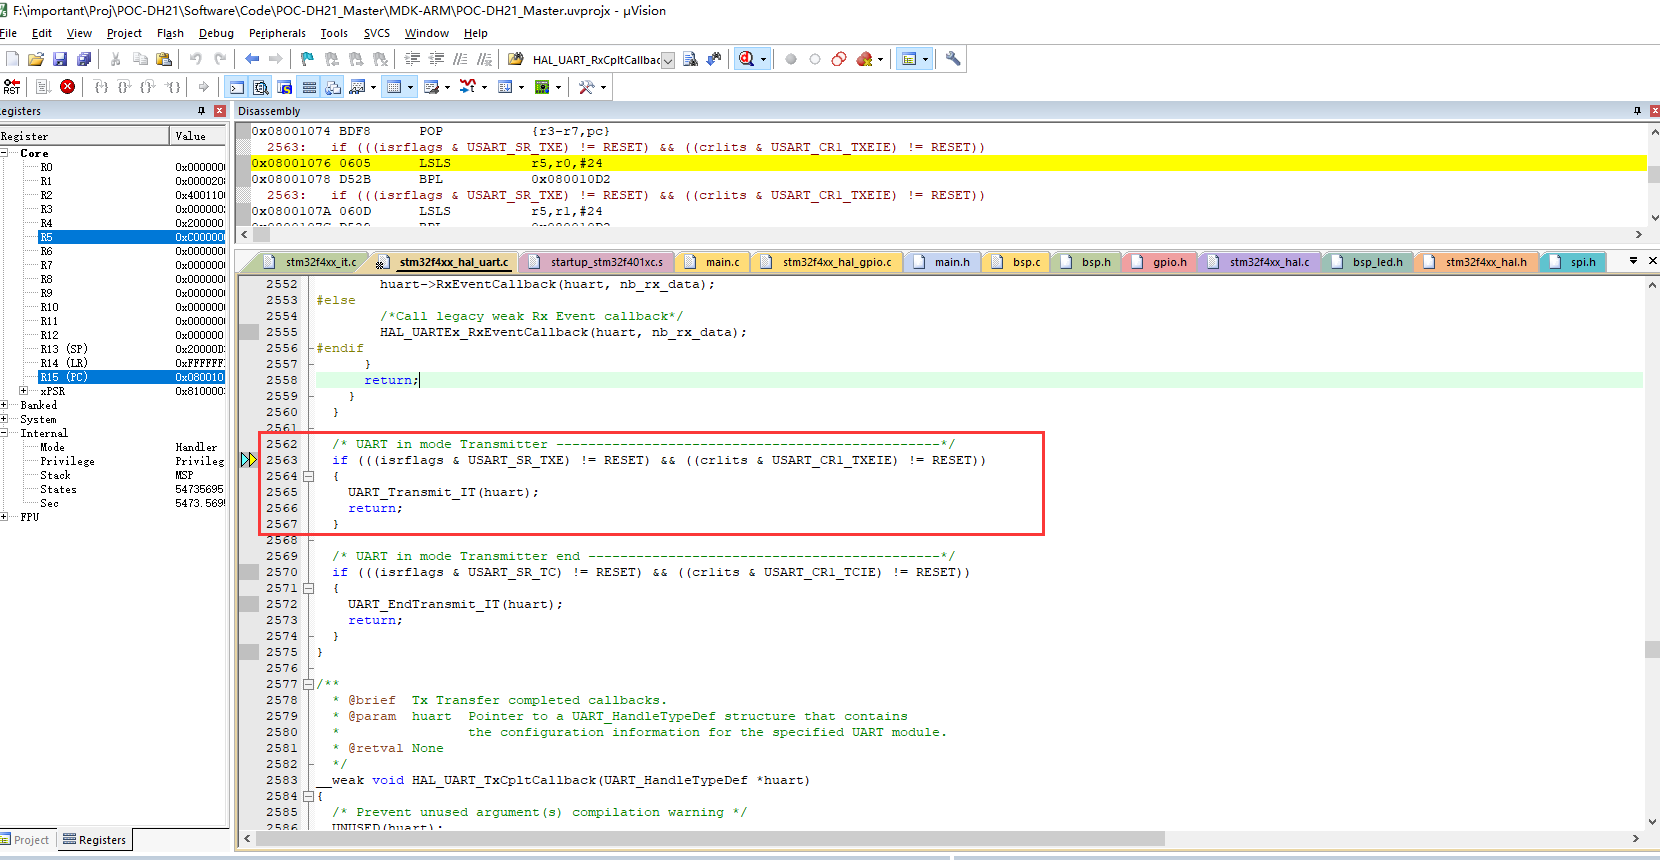Open window layout dropdown arrow
This screenshot has width=1660, height=860.
tap(925, 59)
